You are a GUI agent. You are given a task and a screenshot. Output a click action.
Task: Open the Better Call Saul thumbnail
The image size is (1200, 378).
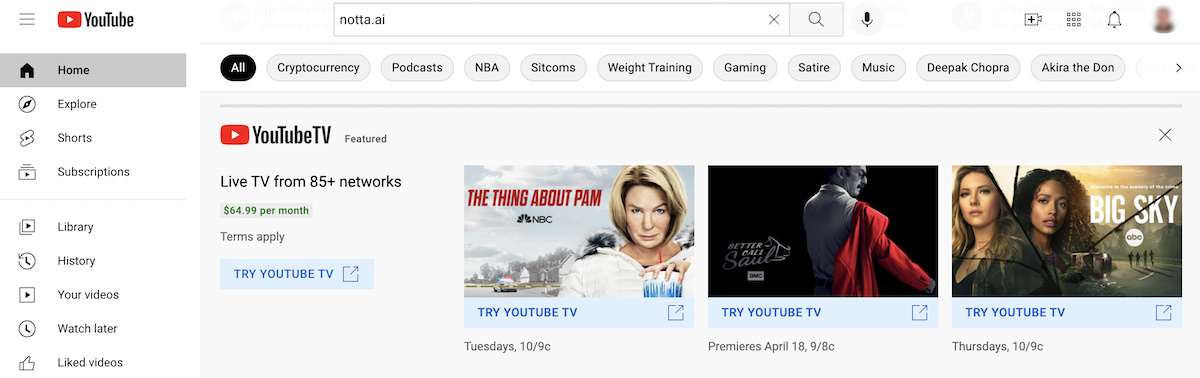823,231
